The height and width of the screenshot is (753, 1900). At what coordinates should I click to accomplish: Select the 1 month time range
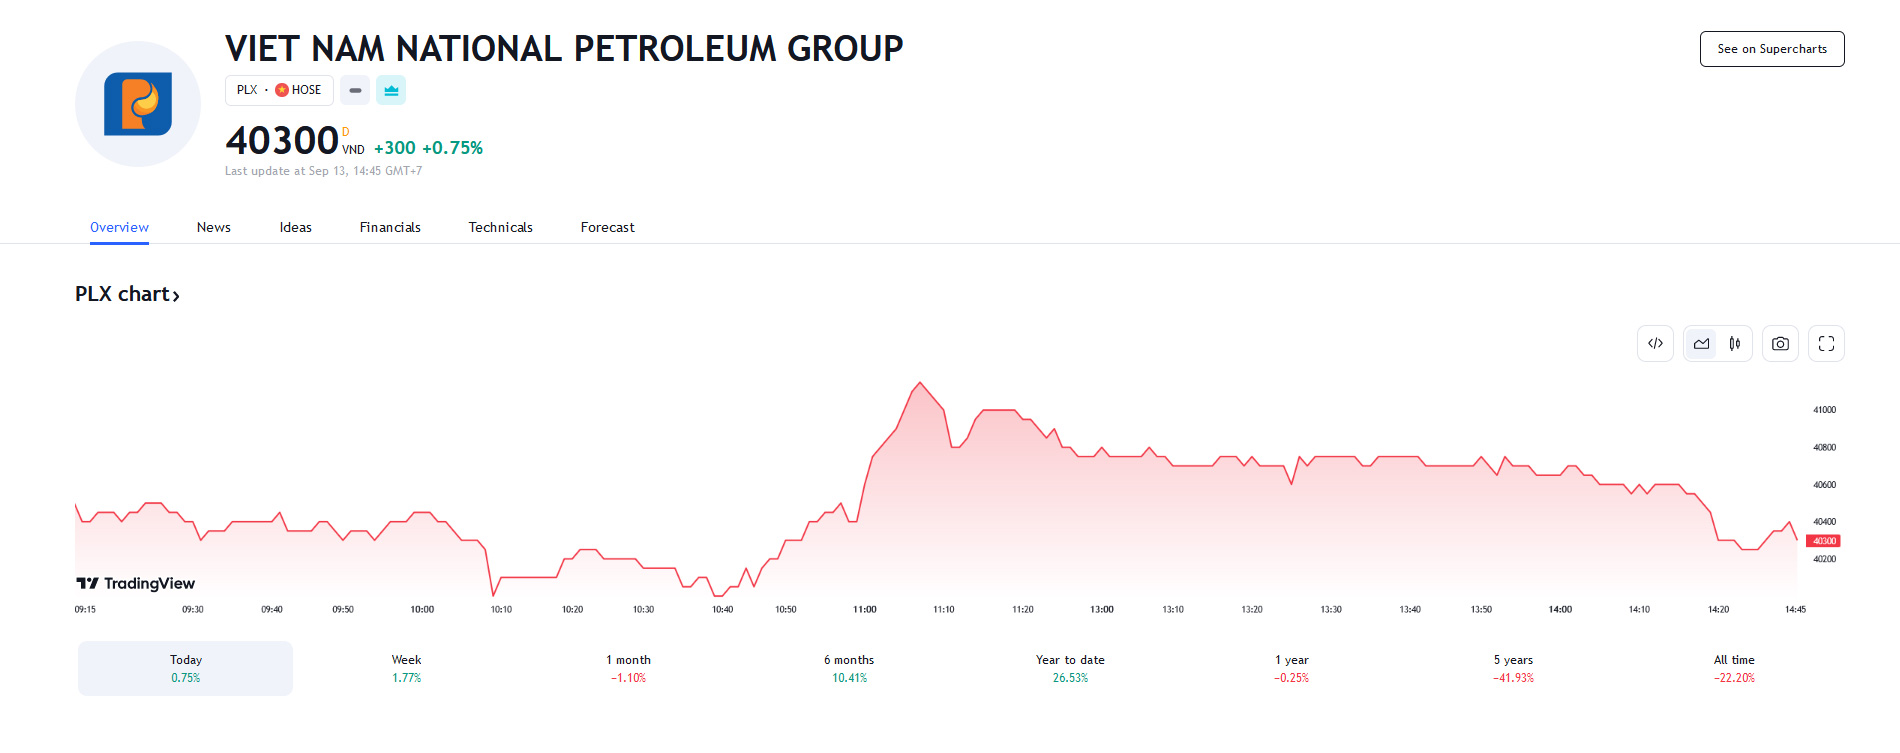pos(628,668)
